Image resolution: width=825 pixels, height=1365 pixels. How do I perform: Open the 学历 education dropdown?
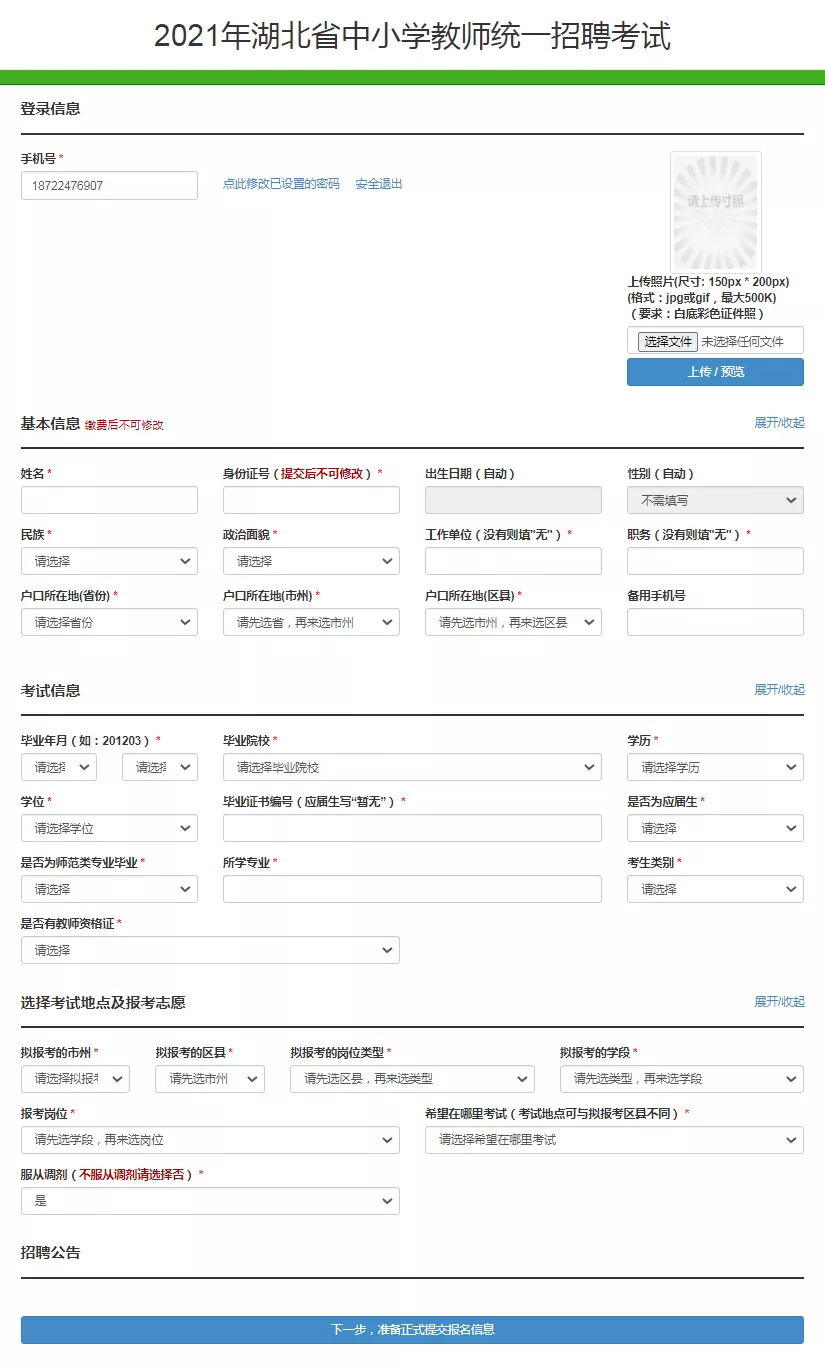(x=715, y=767)
